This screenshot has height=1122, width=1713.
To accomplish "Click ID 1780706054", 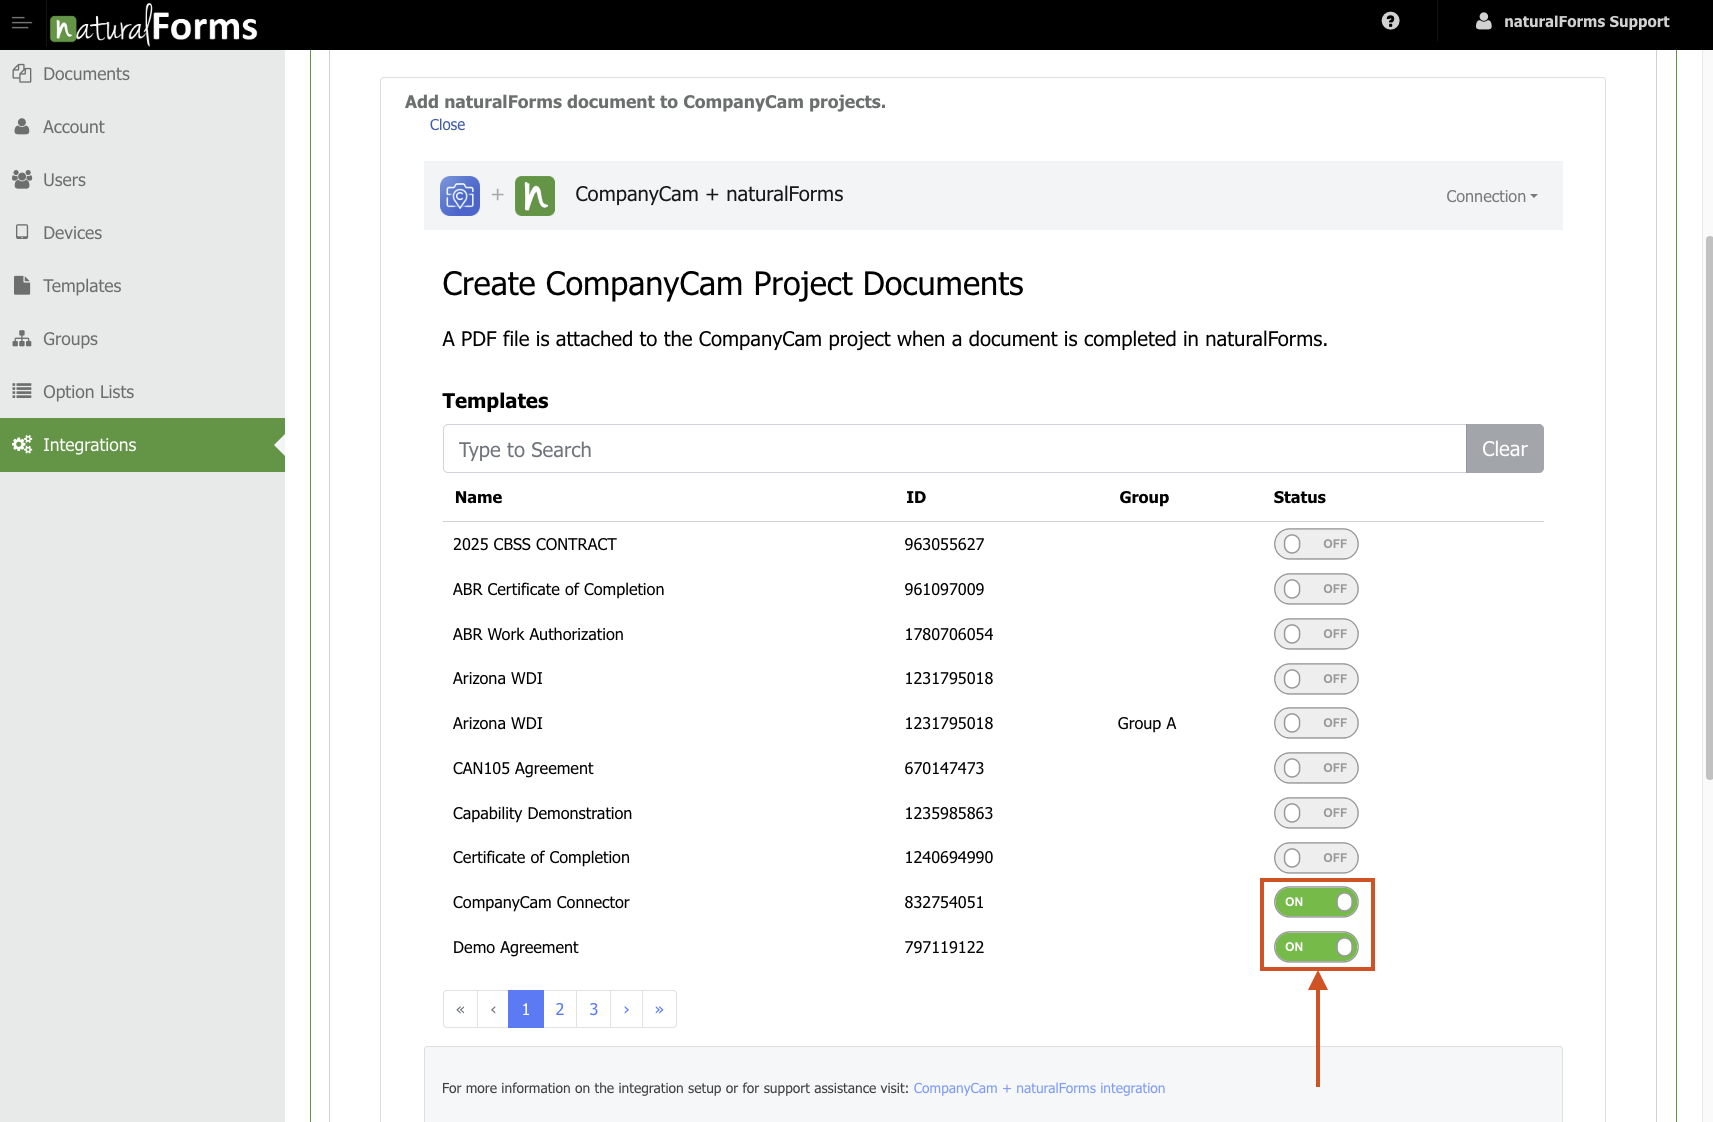I will 948,634.
